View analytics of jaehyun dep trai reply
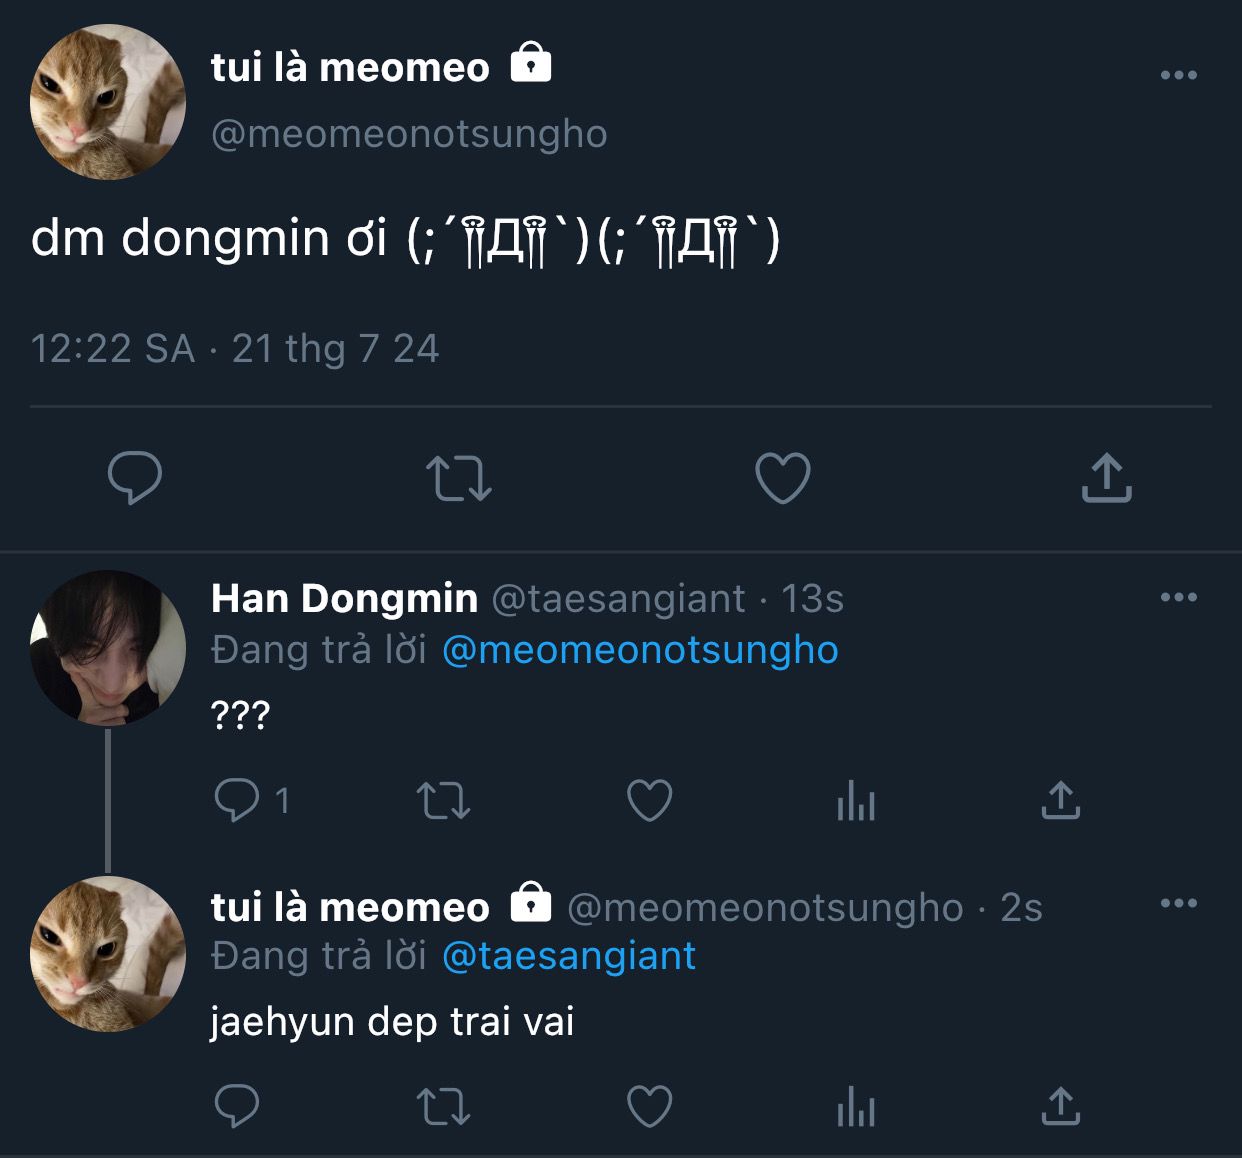Viewport: 1242px width, 1158px height. 856,1107
